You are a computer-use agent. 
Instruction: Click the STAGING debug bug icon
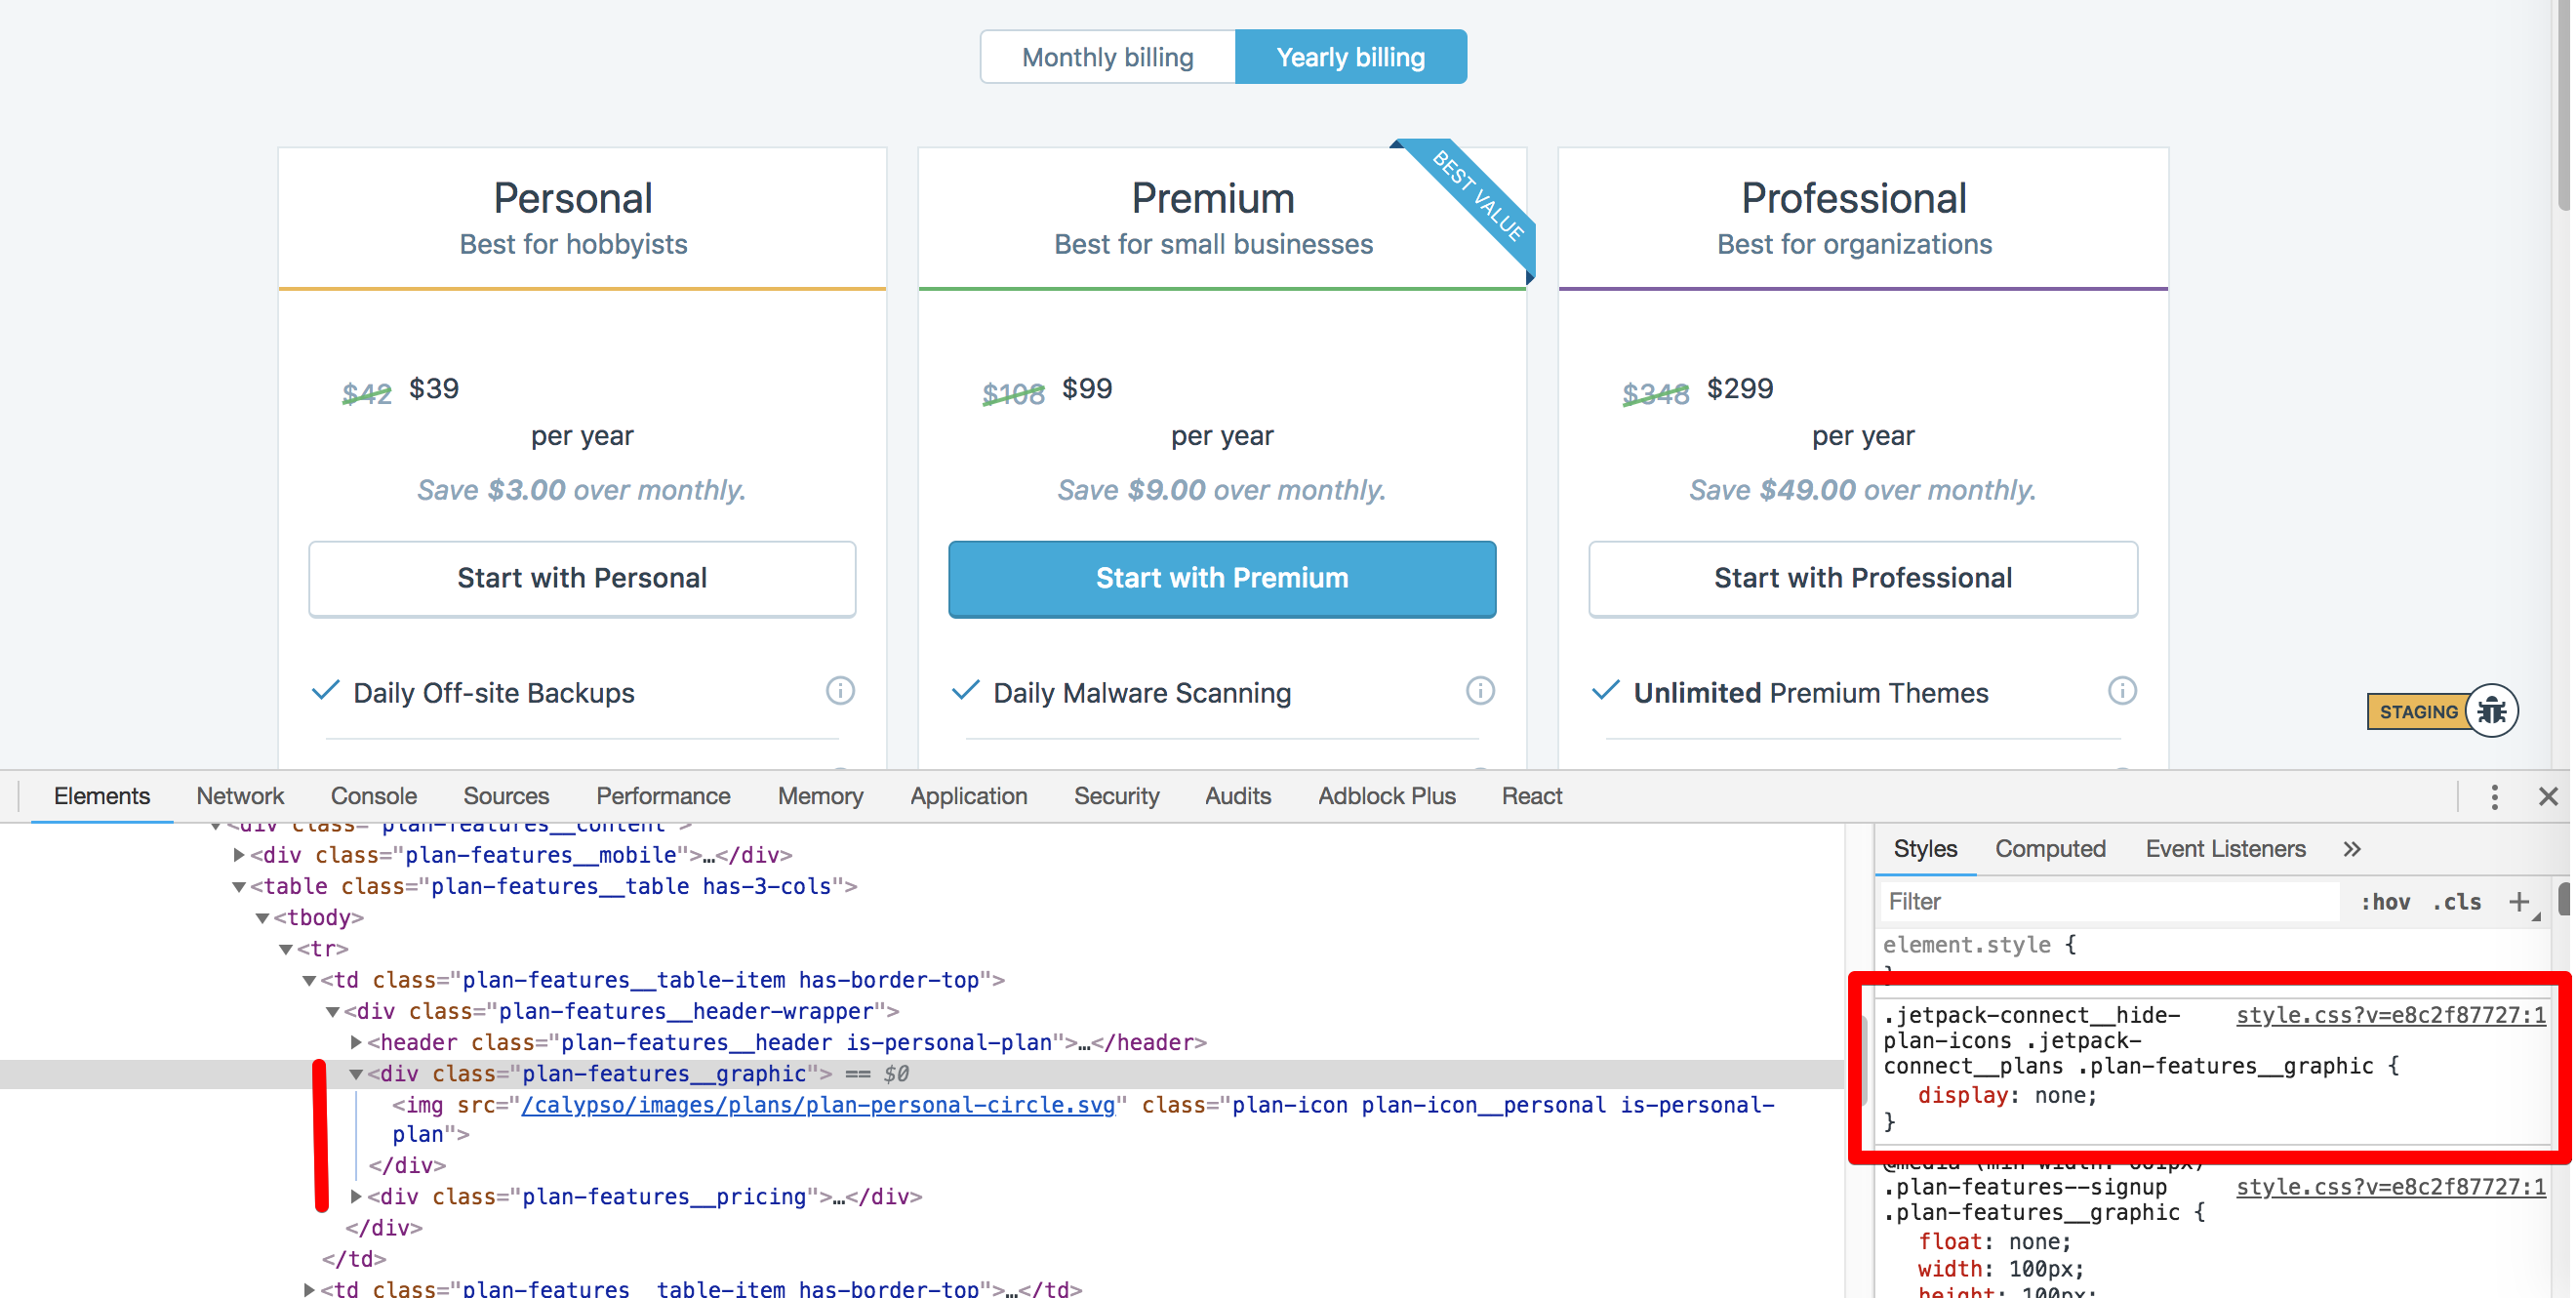(x=2492, y=710)
